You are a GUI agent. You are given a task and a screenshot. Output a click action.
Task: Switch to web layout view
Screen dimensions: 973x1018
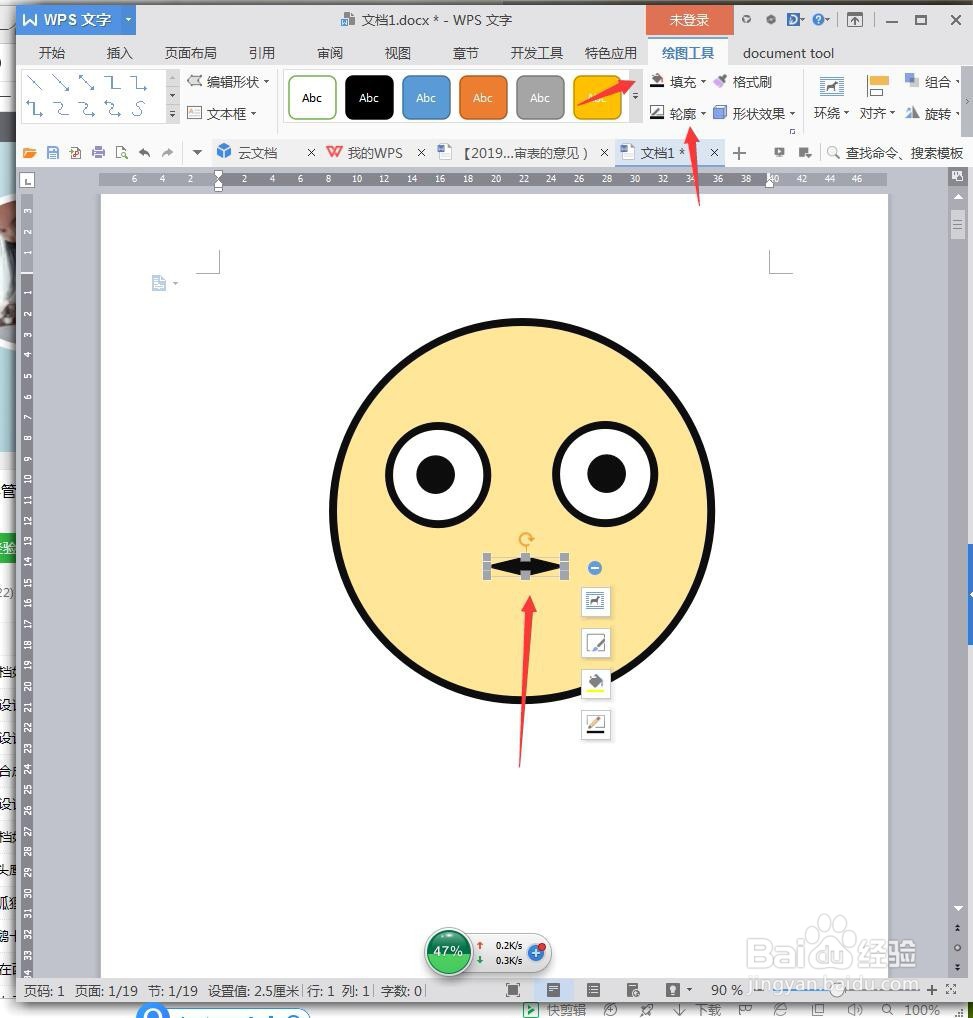[633, 989]
